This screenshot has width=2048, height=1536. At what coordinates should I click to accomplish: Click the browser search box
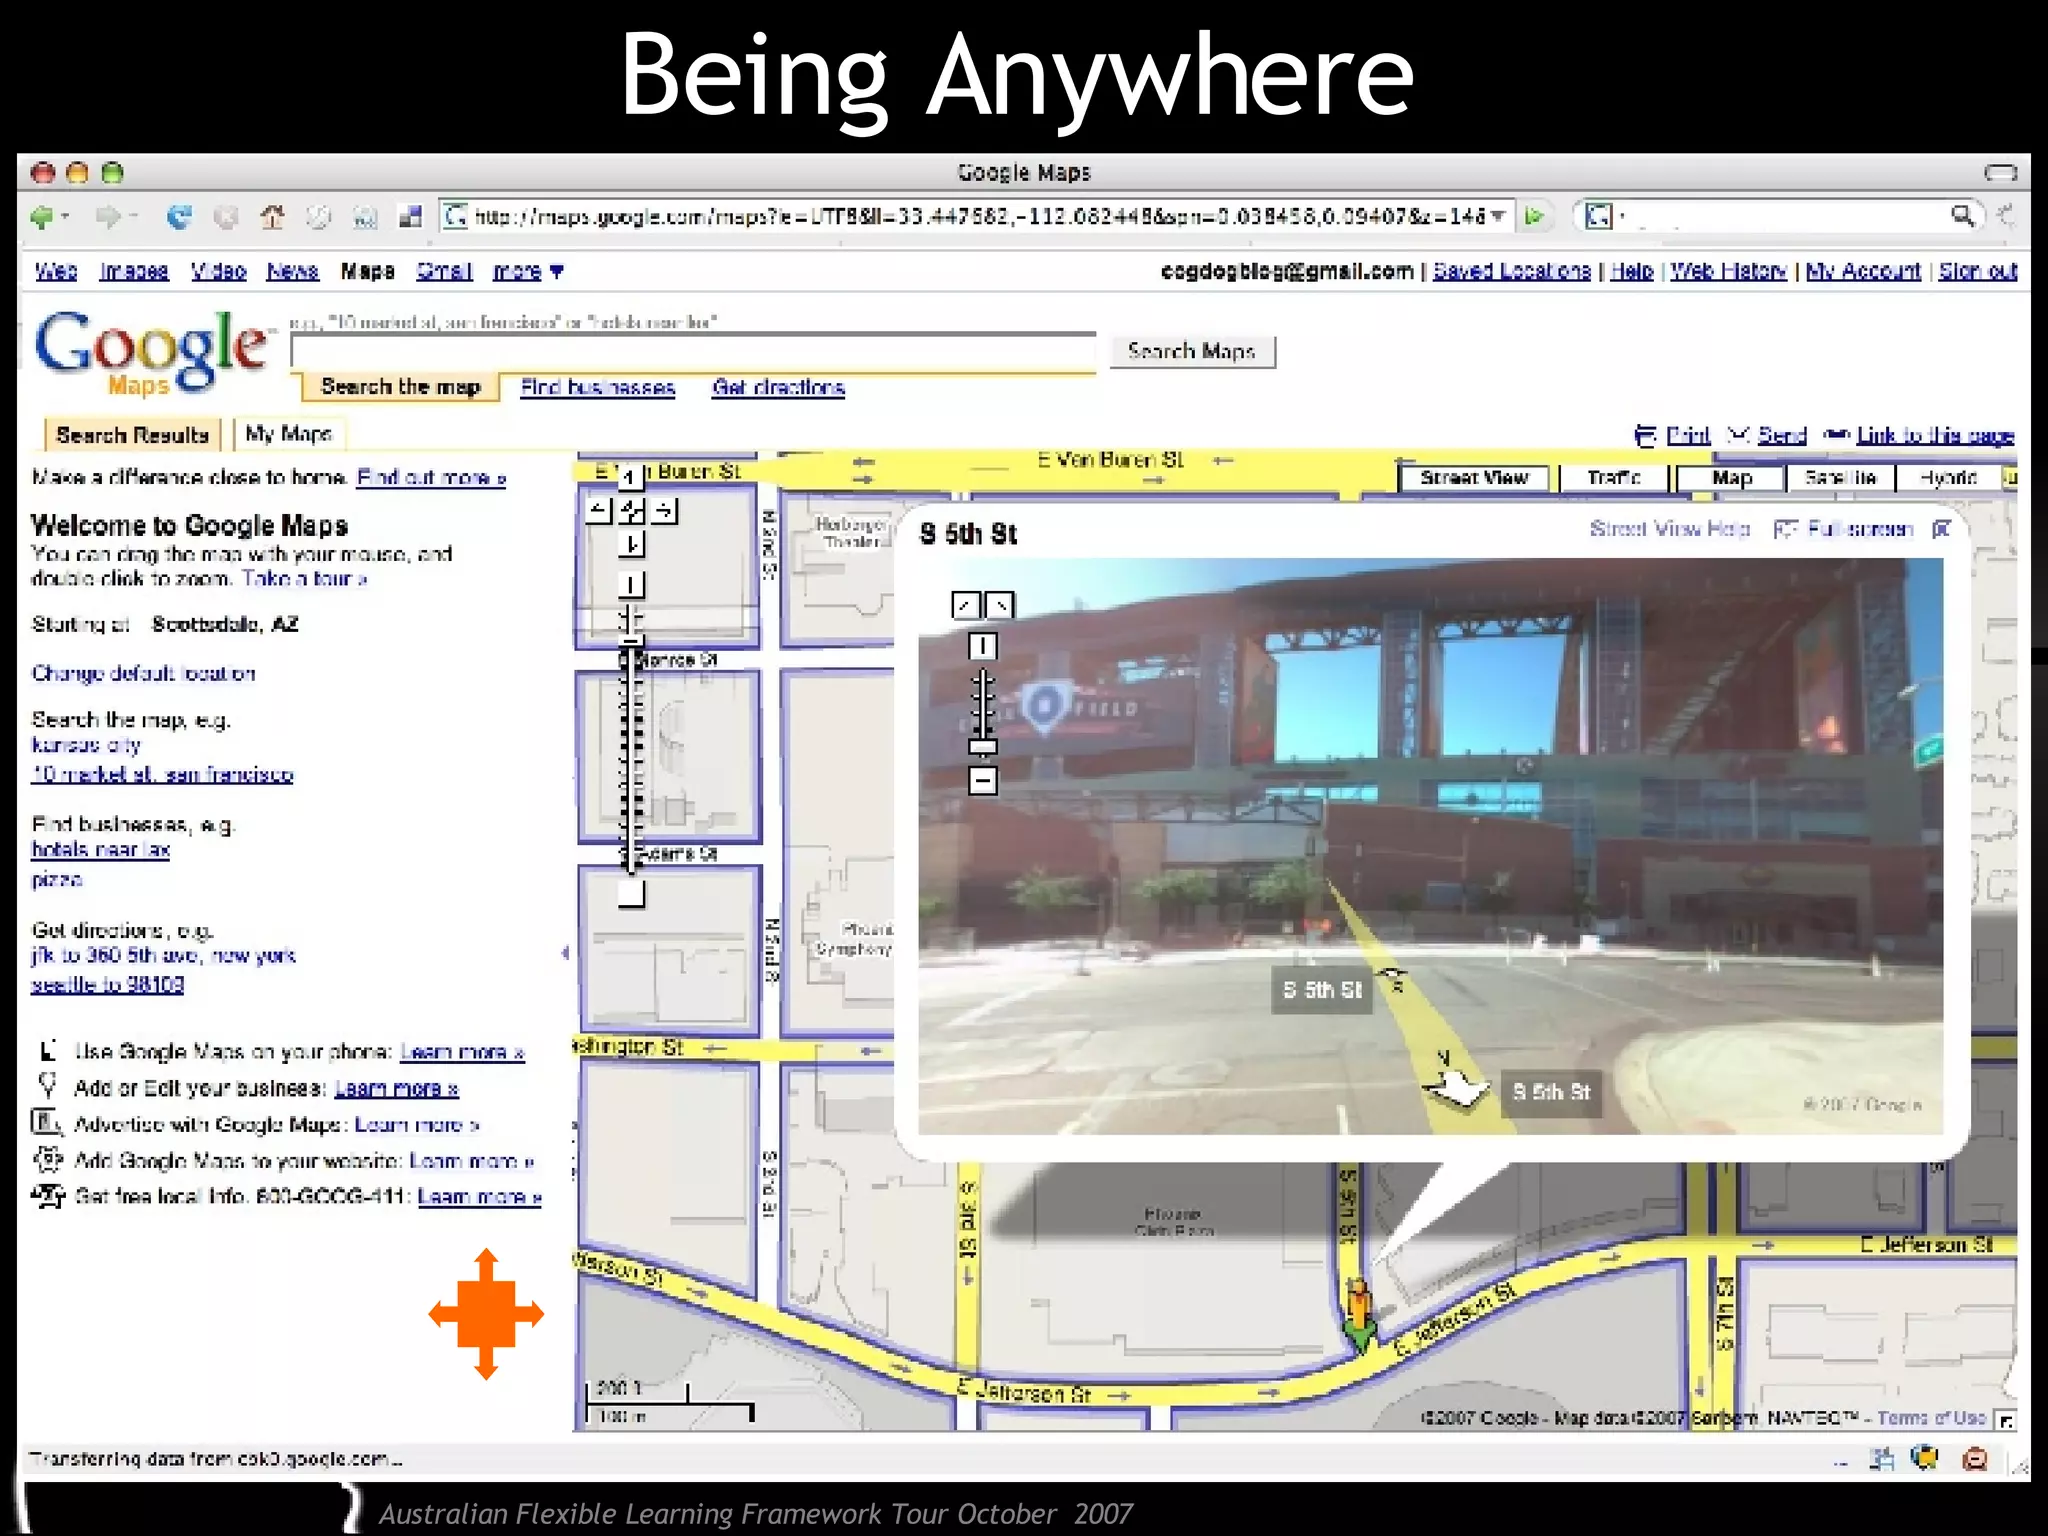pos(1780,216)
